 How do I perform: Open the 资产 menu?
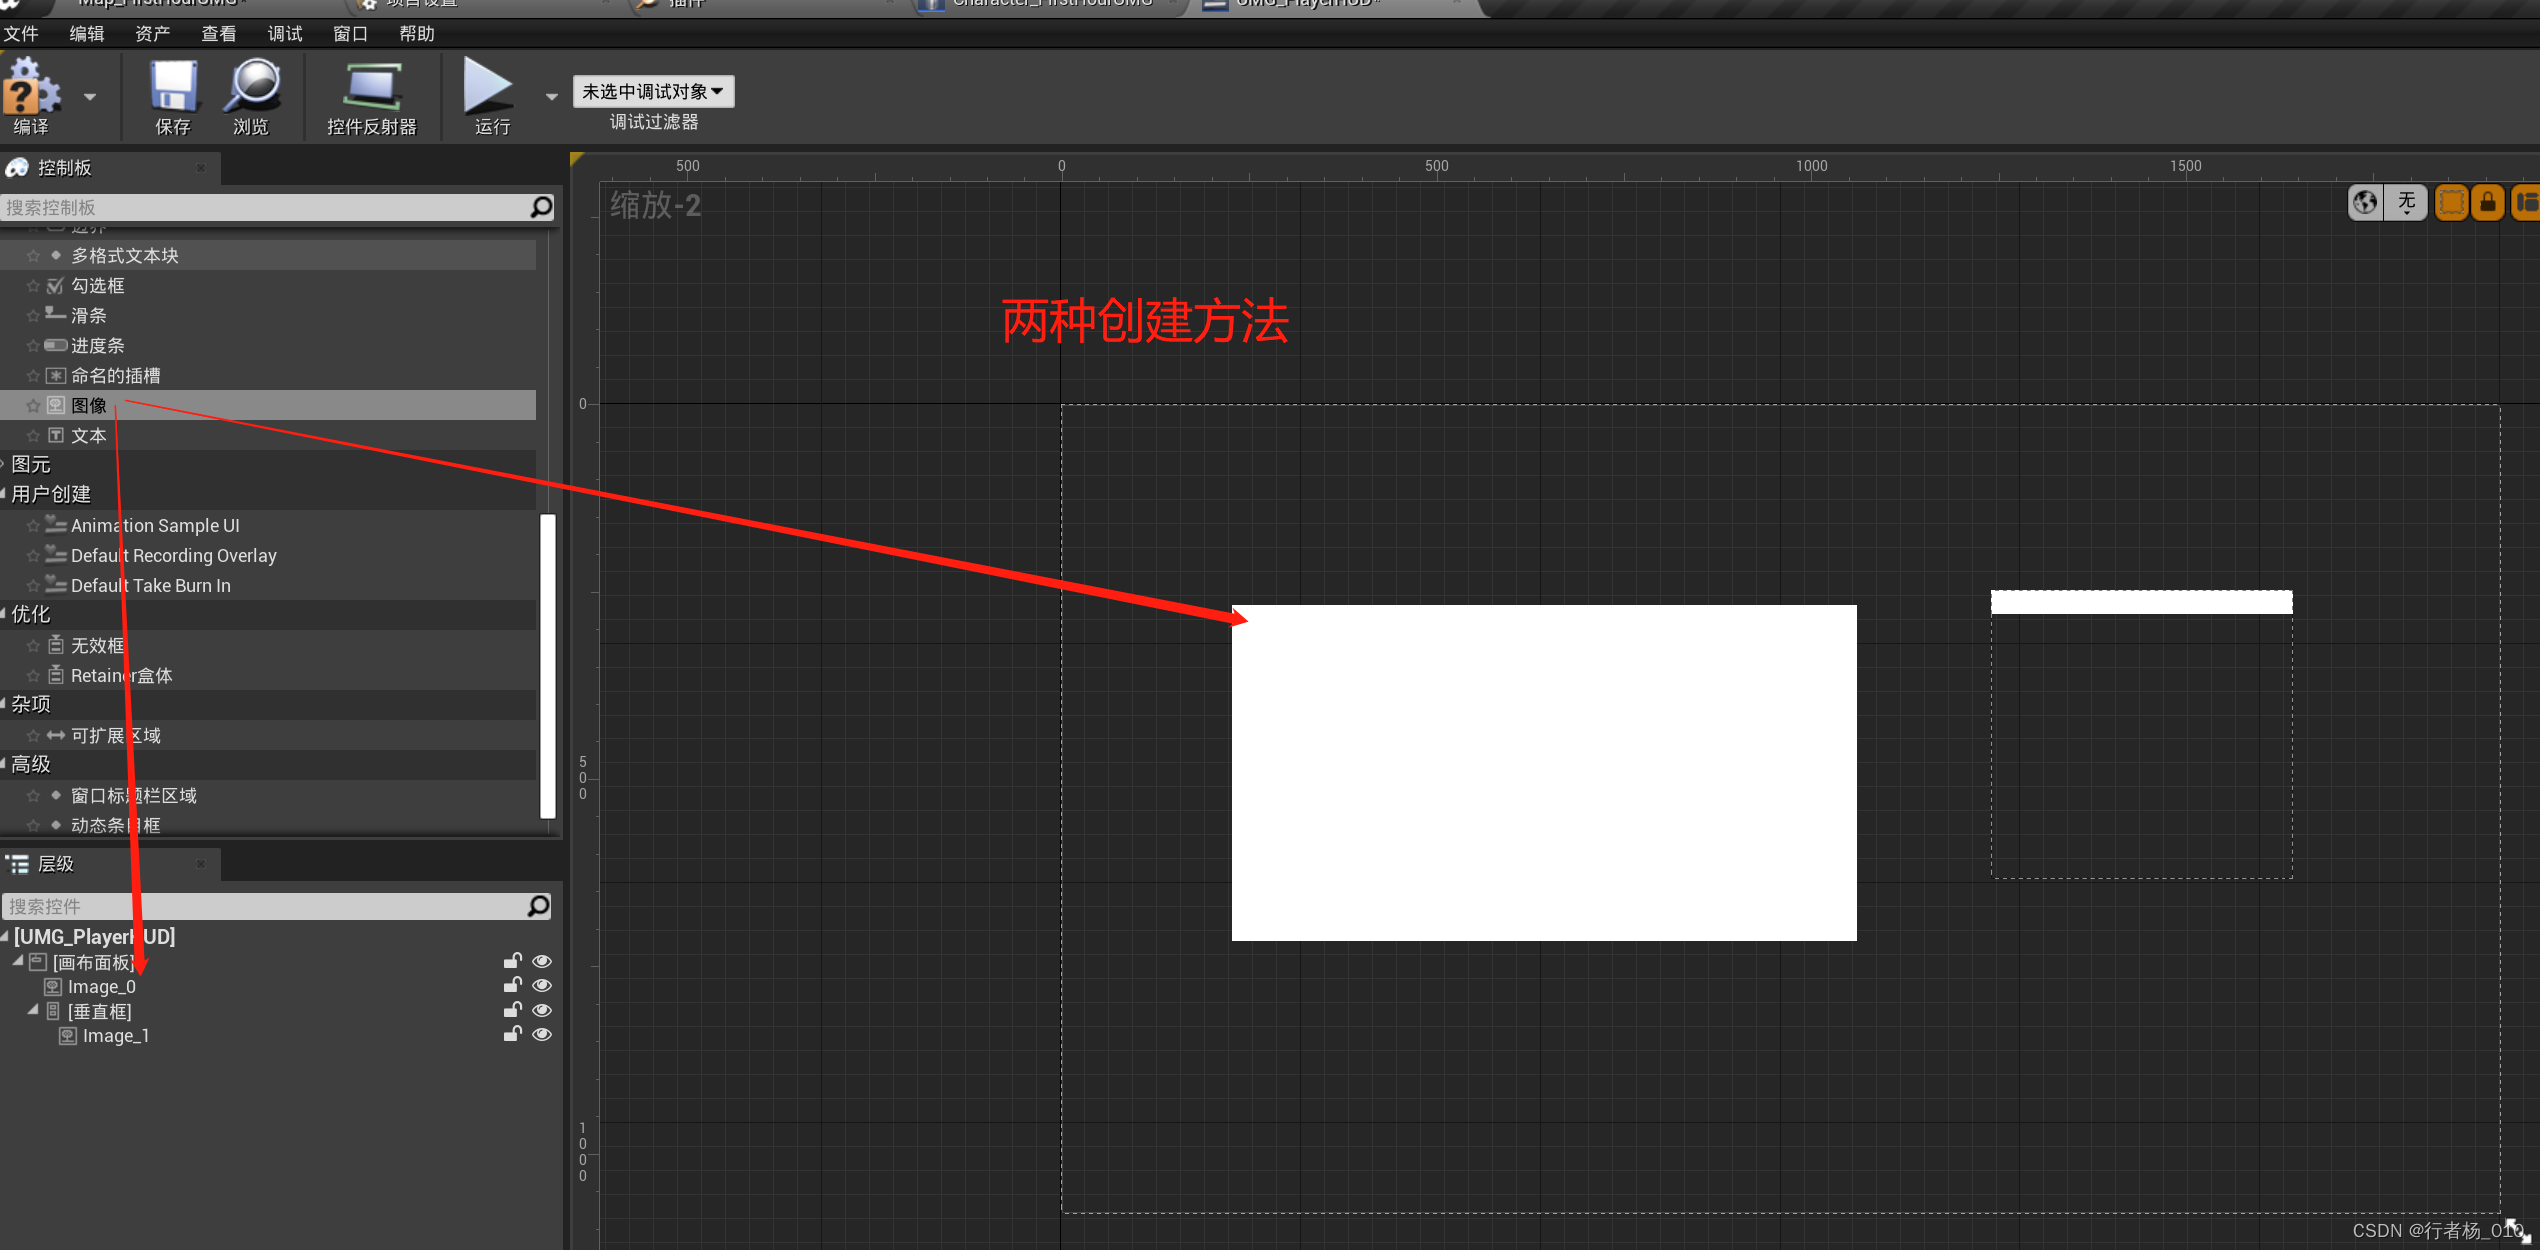point(152,34)
